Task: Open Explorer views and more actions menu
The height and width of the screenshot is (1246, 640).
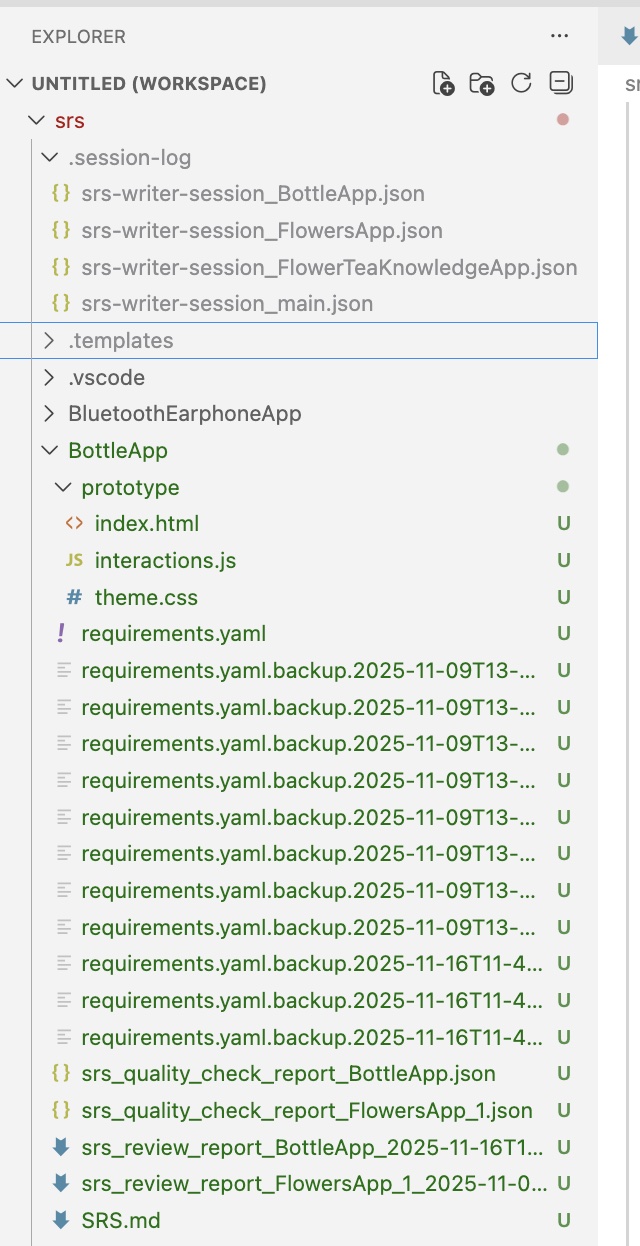Action: [x=559, y=37]
